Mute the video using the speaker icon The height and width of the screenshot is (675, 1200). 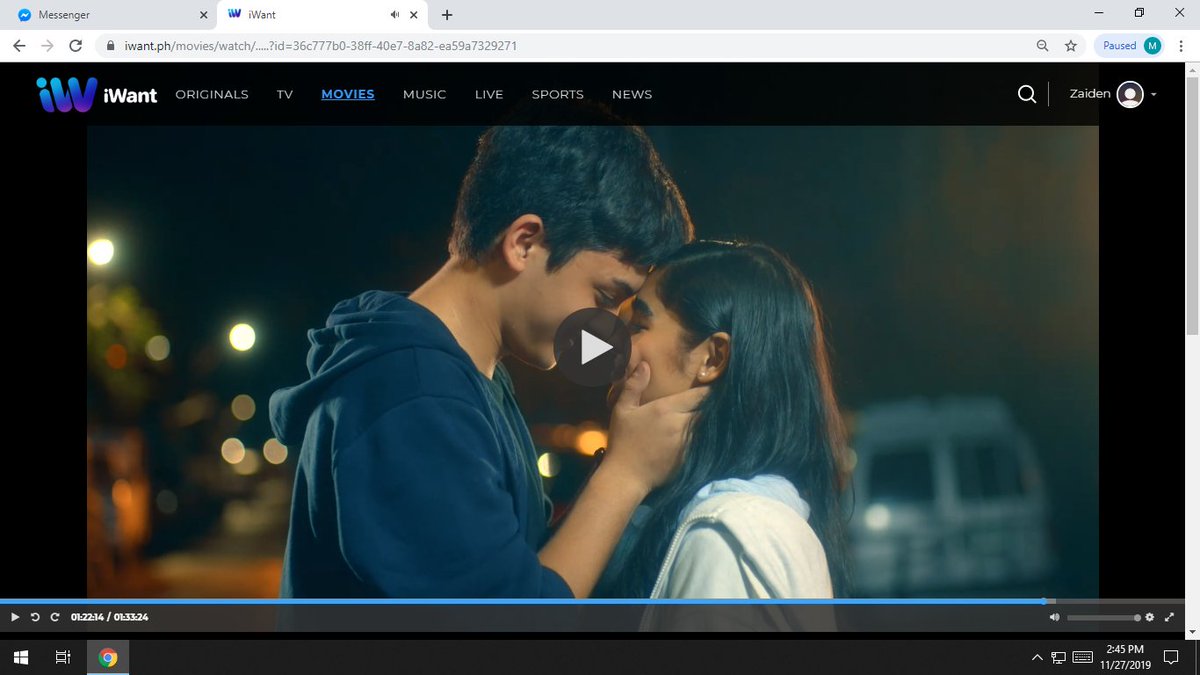coord(1054,617)
